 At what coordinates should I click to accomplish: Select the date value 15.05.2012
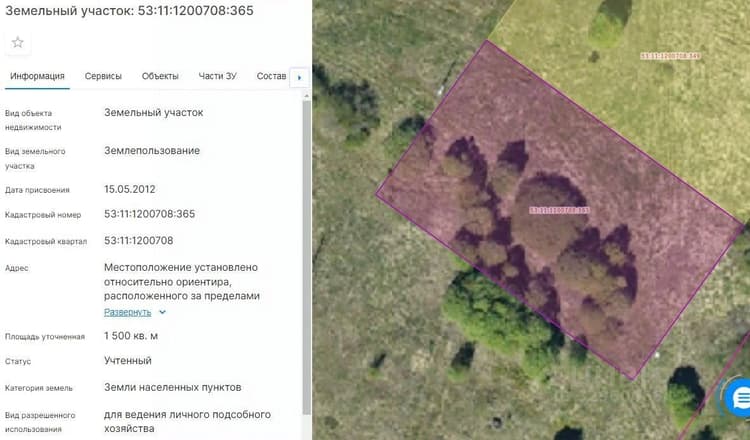(130, 189)
